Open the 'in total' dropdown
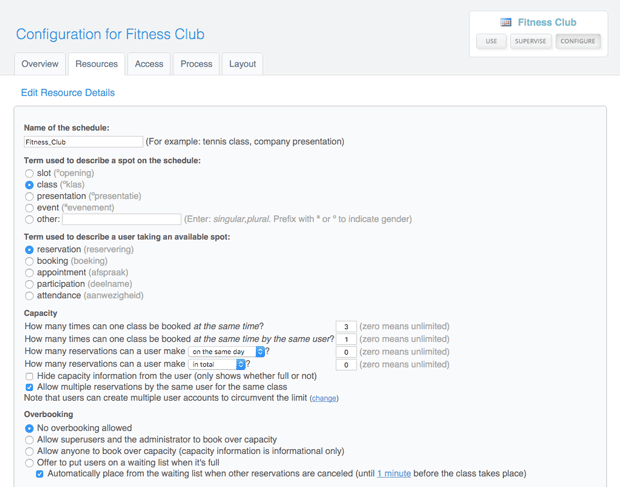This screenshot has height=487, width=620. point(217,364)
